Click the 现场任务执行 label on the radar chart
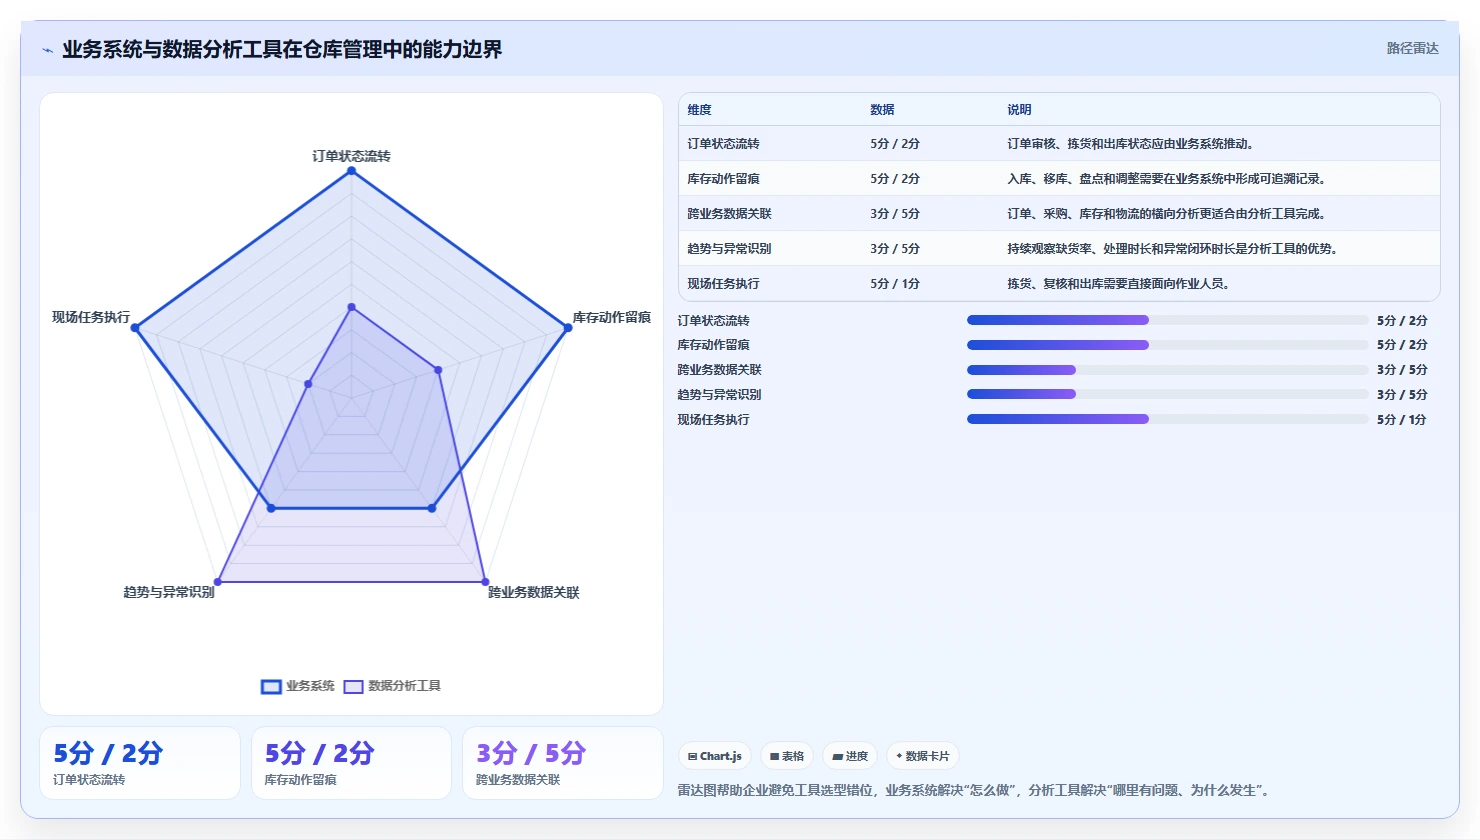This screenshot has height=840, width=1480. (91, 317)
